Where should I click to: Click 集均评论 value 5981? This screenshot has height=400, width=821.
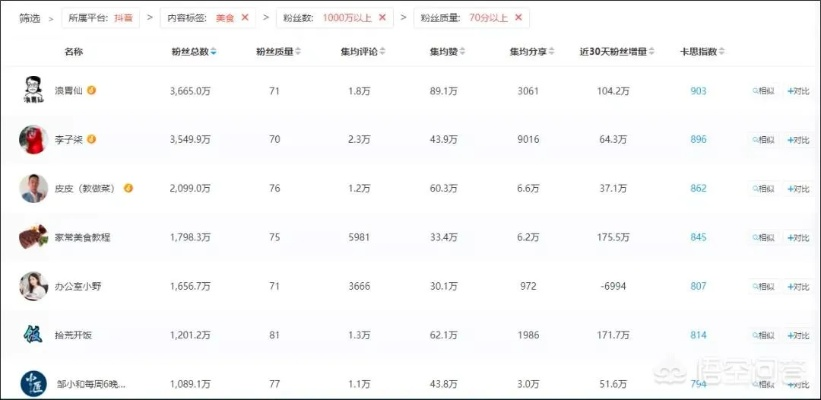coord(359,238)
